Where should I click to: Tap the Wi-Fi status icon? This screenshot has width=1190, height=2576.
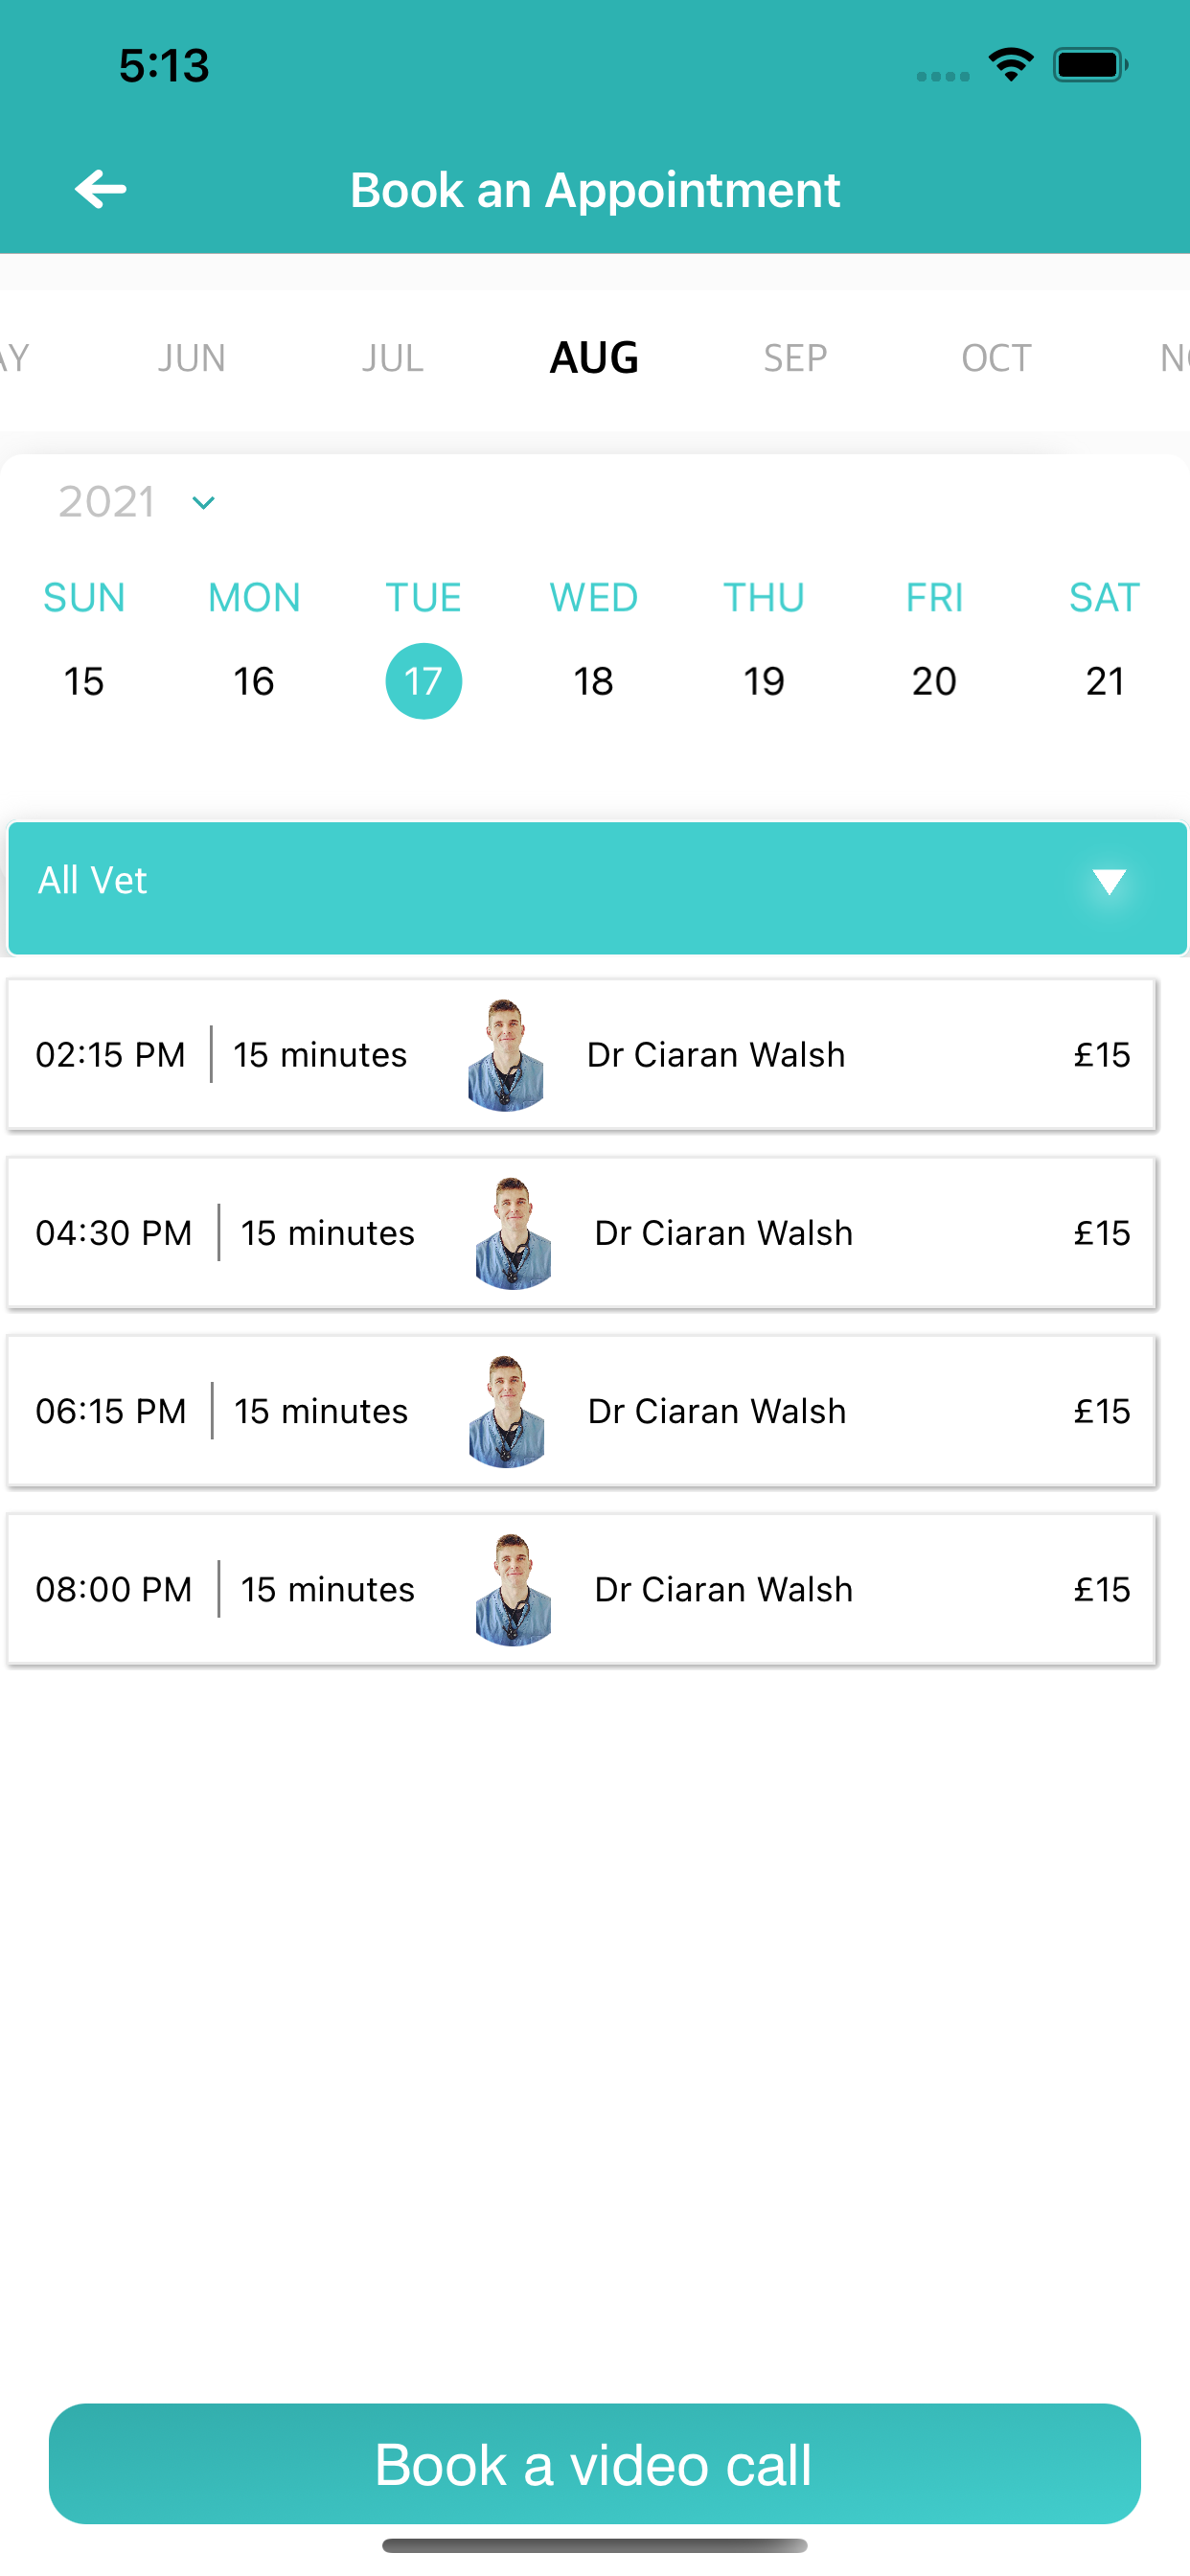coord(1011,66)
